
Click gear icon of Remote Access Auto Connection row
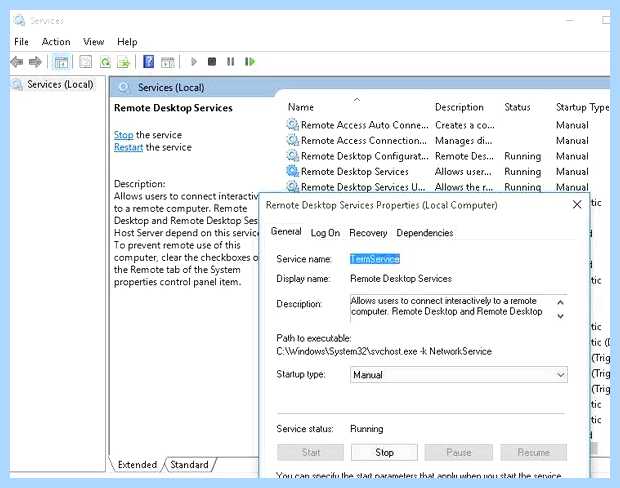(293, 125)
